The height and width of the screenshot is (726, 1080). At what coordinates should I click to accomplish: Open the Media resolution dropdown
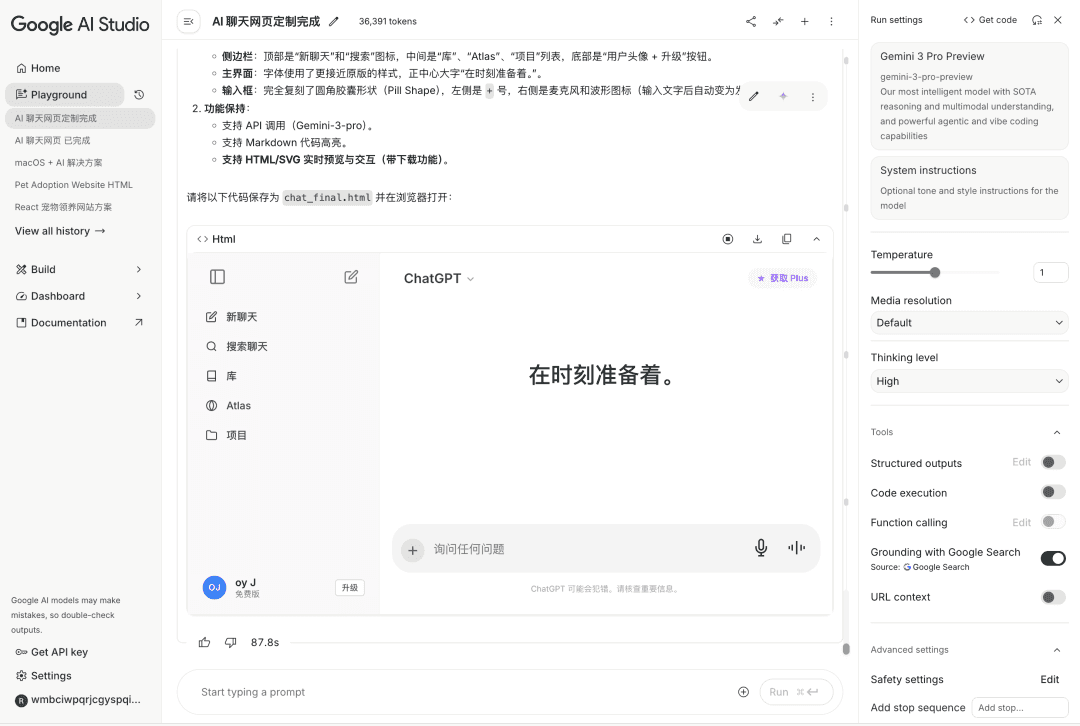click(x=968, y=323)
